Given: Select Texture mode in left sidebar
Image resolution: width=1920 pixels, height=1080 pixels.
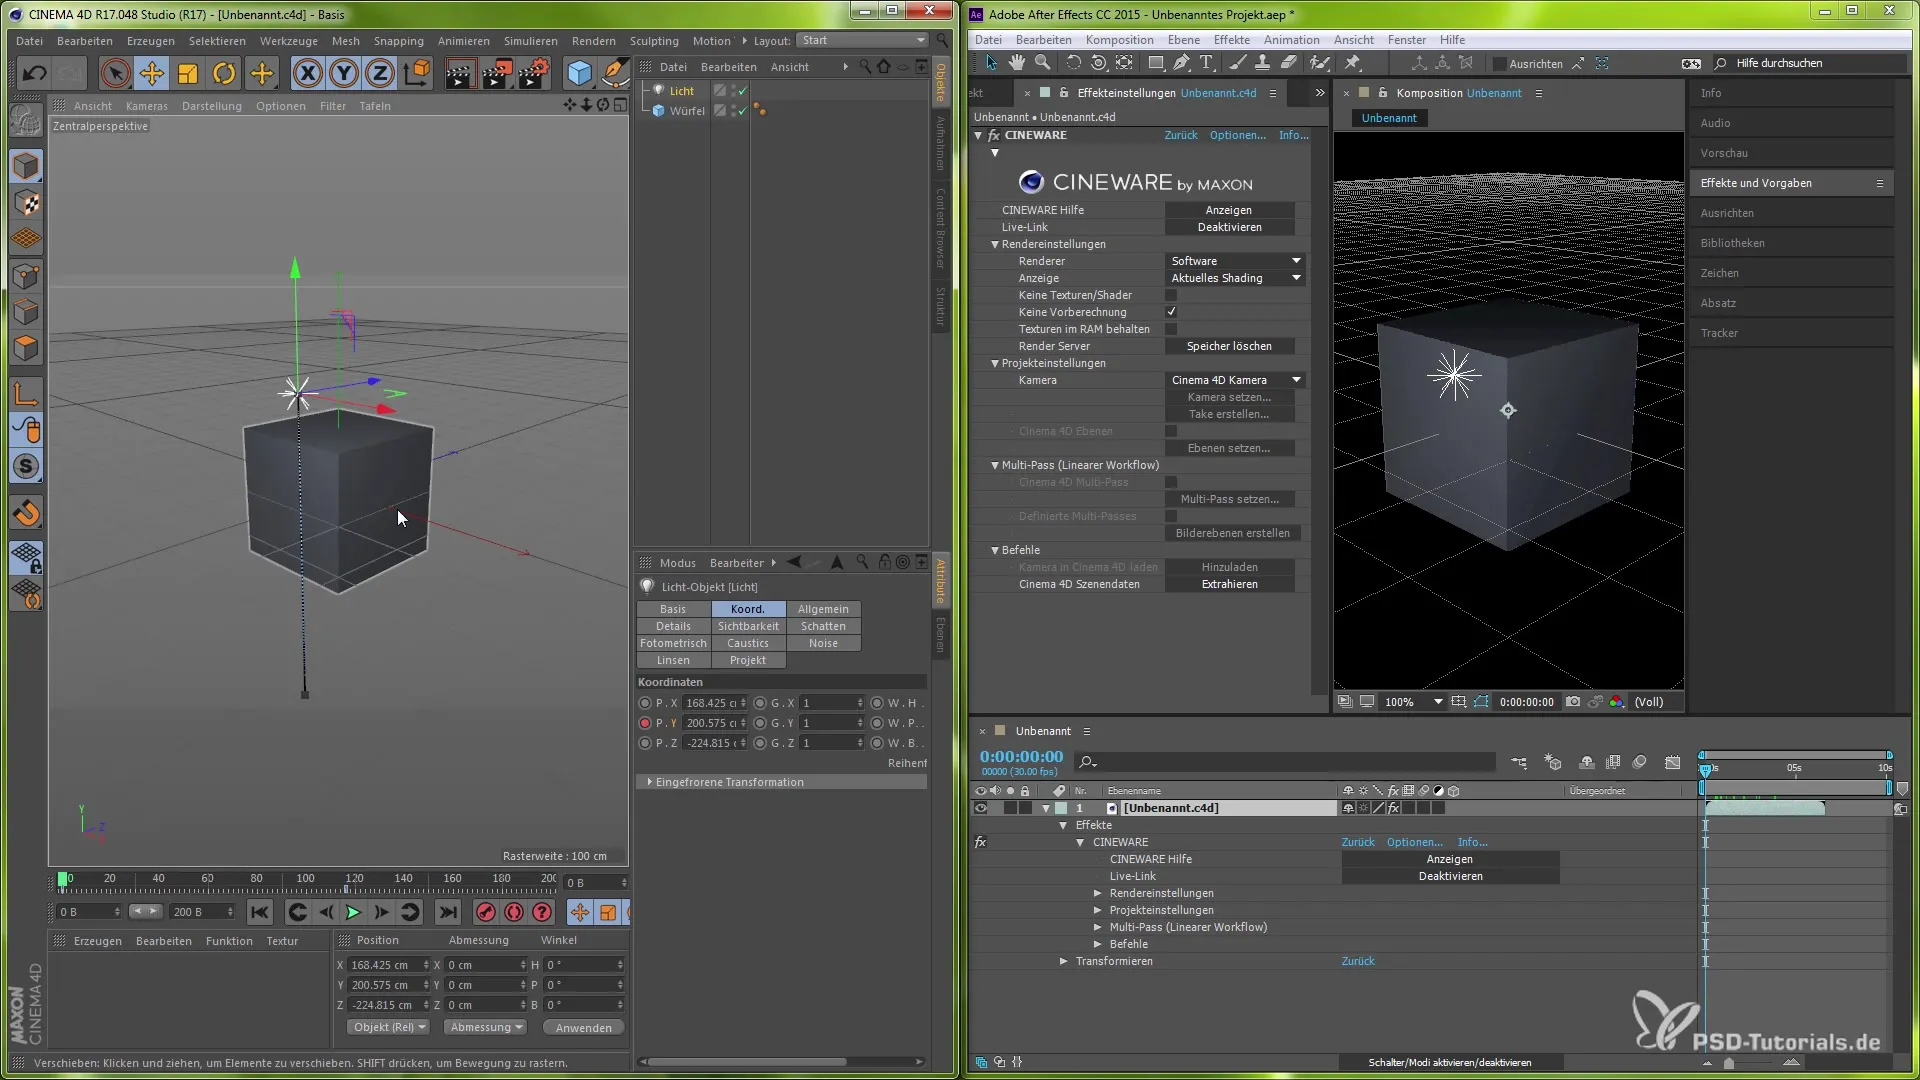Looking at the screenshot, I should click(27, 203).
